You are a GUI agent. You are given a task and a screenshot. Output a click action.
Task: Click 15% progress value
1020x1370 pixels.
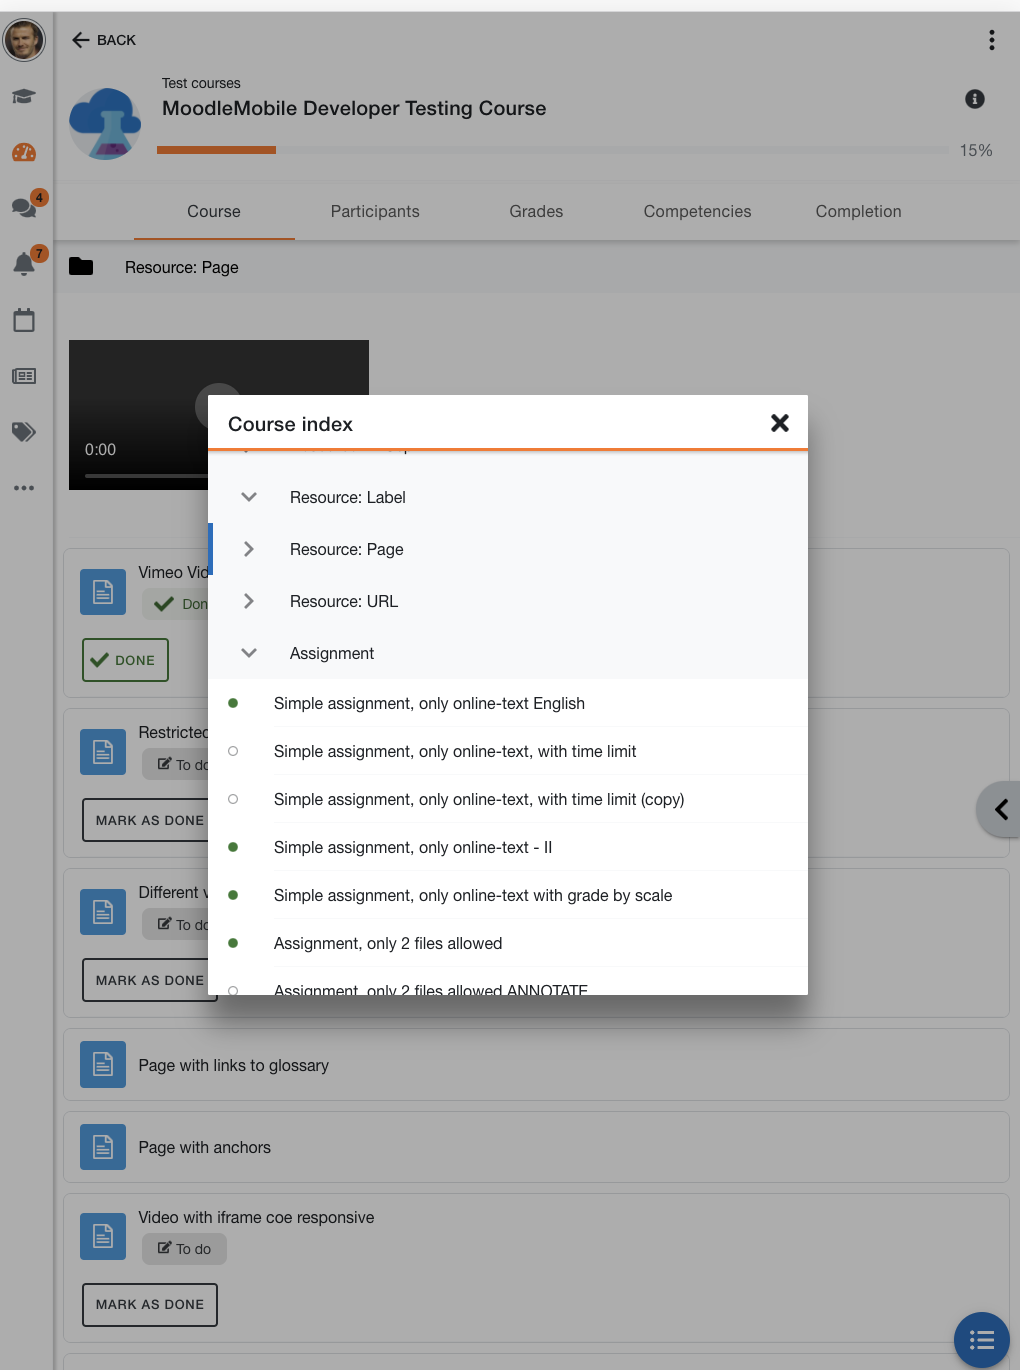coord(976,150)
